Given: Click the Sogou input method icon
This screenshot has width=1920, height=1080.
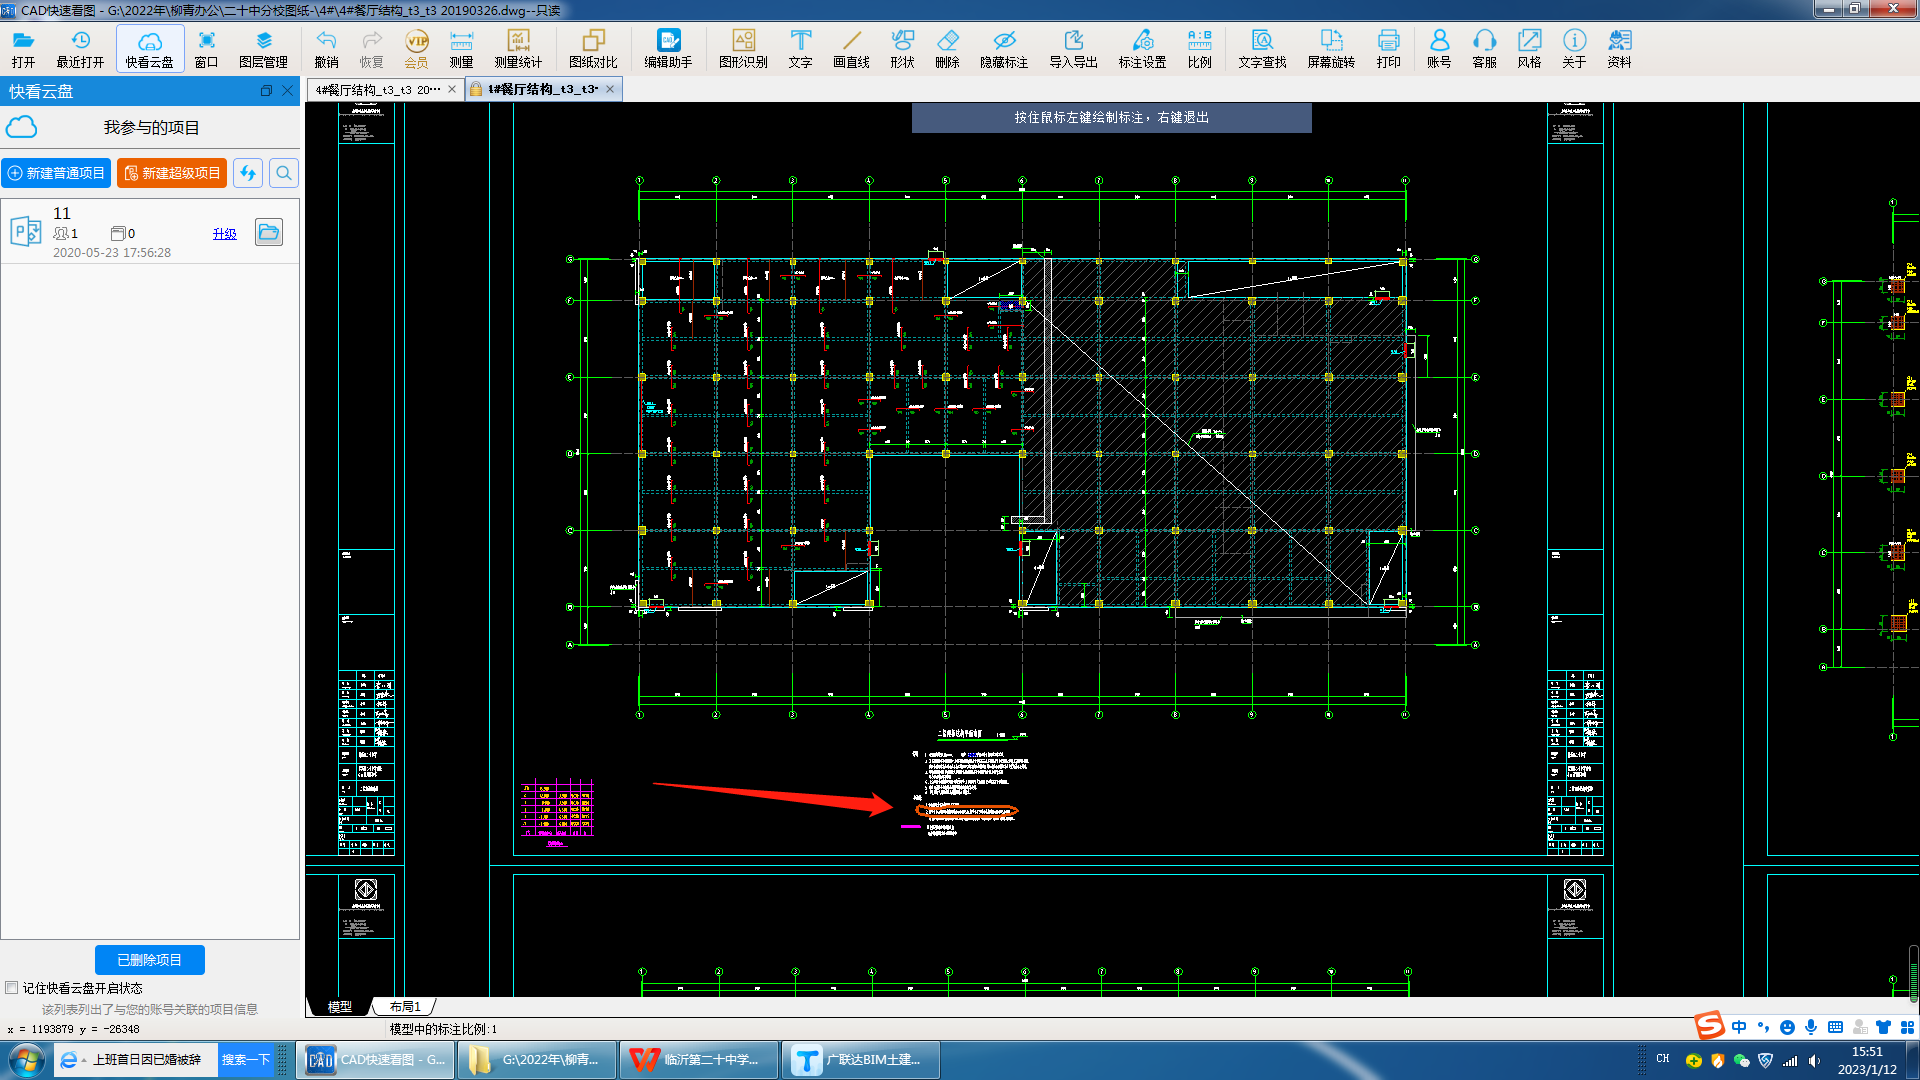Looking at the screenshot, I should coord(1709,1026).
